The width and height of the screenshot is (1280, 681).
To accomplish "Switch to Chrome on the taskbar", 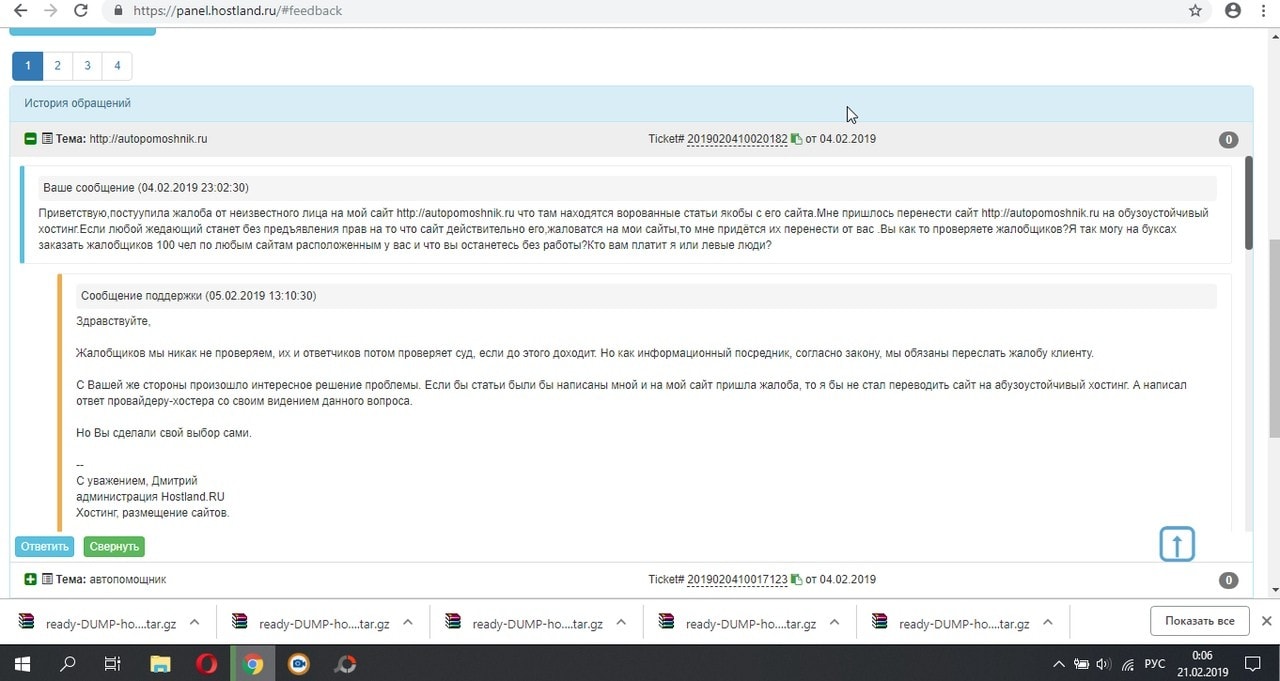I will click(x=254, y=663).
